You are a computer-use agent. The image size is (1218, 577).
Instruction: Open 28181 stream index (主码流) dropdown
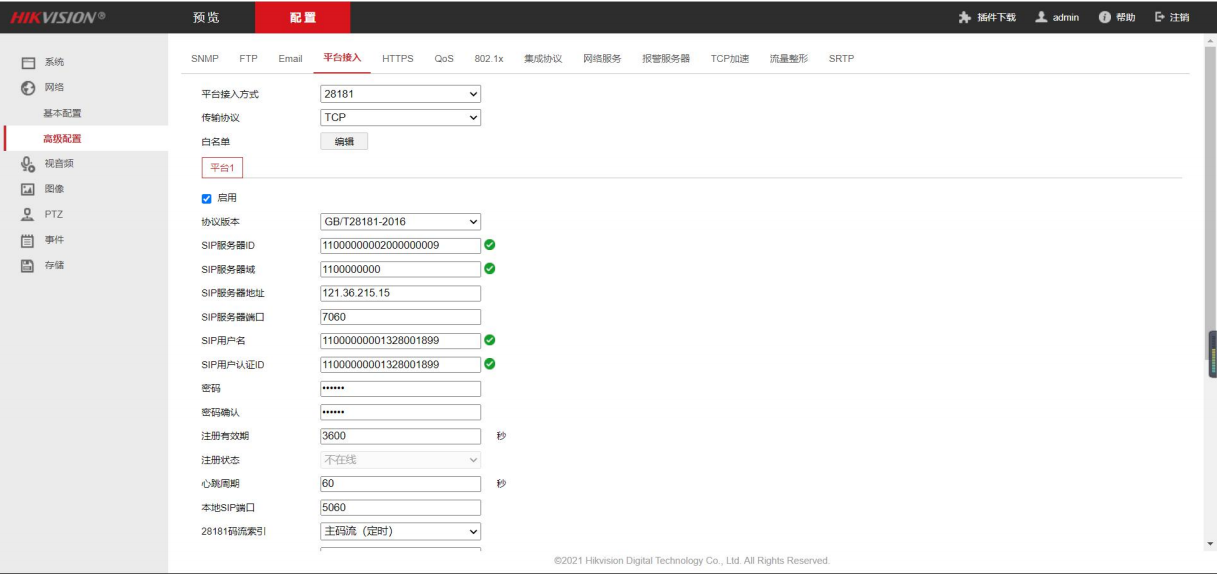point(400,531)
